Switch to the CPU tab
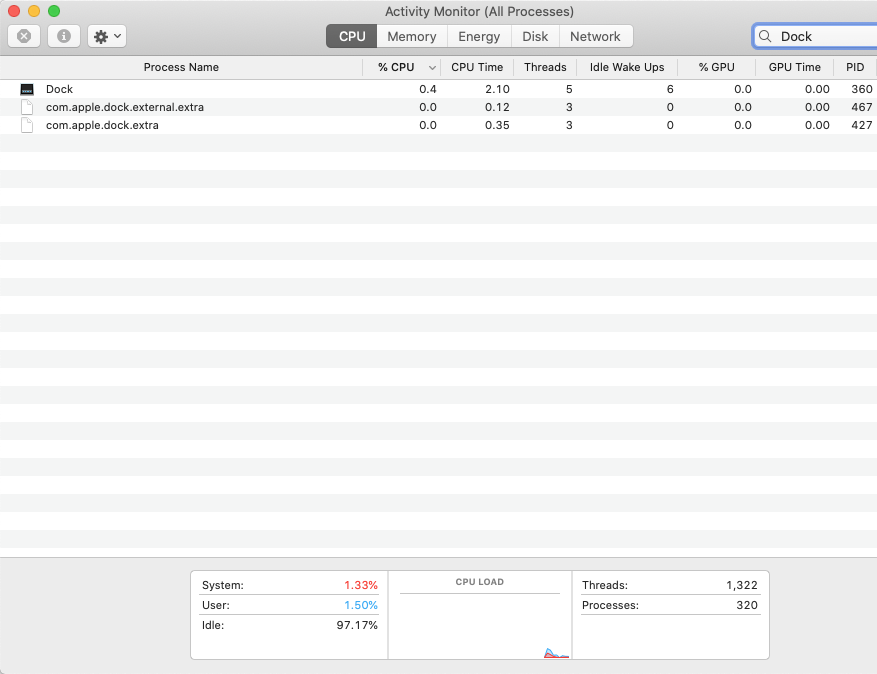This screenshot has height=674, width=877. tap(352, 36)
